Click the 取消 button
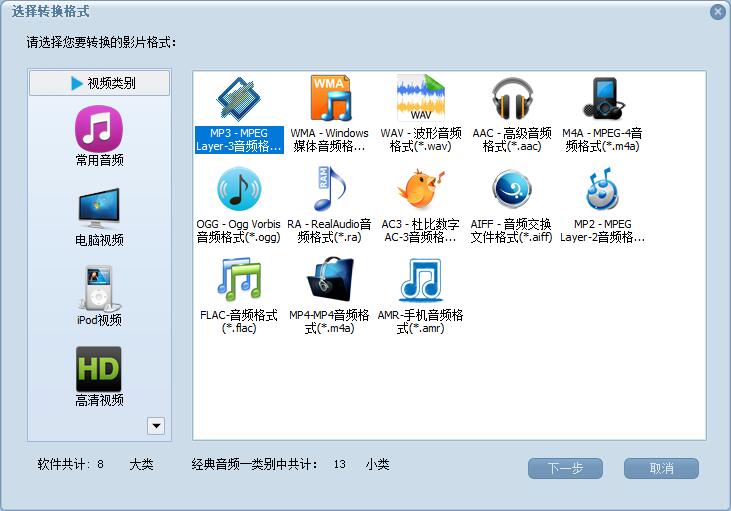This screenshot has height=511, width=731. pyautogui.click(x=661, y=468)
